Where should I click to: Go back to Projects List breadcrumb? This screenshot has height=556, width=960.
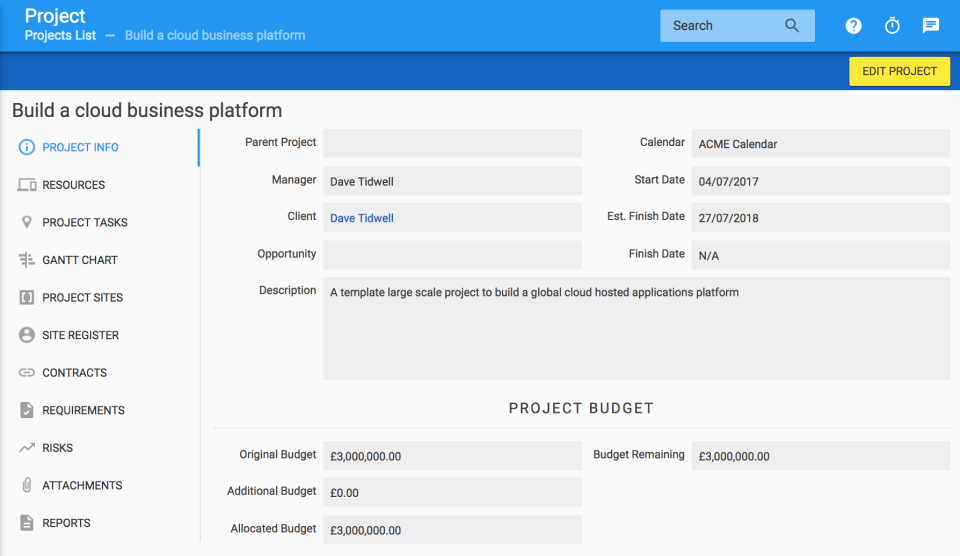point(60,35)
